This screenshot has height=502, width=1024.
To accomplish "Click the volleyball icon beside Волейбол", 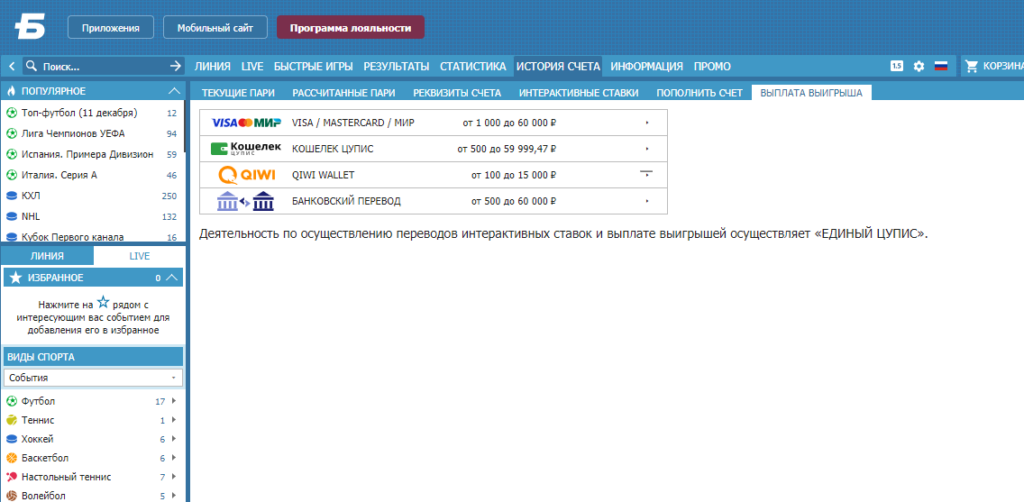I will [x=11, y=495].
